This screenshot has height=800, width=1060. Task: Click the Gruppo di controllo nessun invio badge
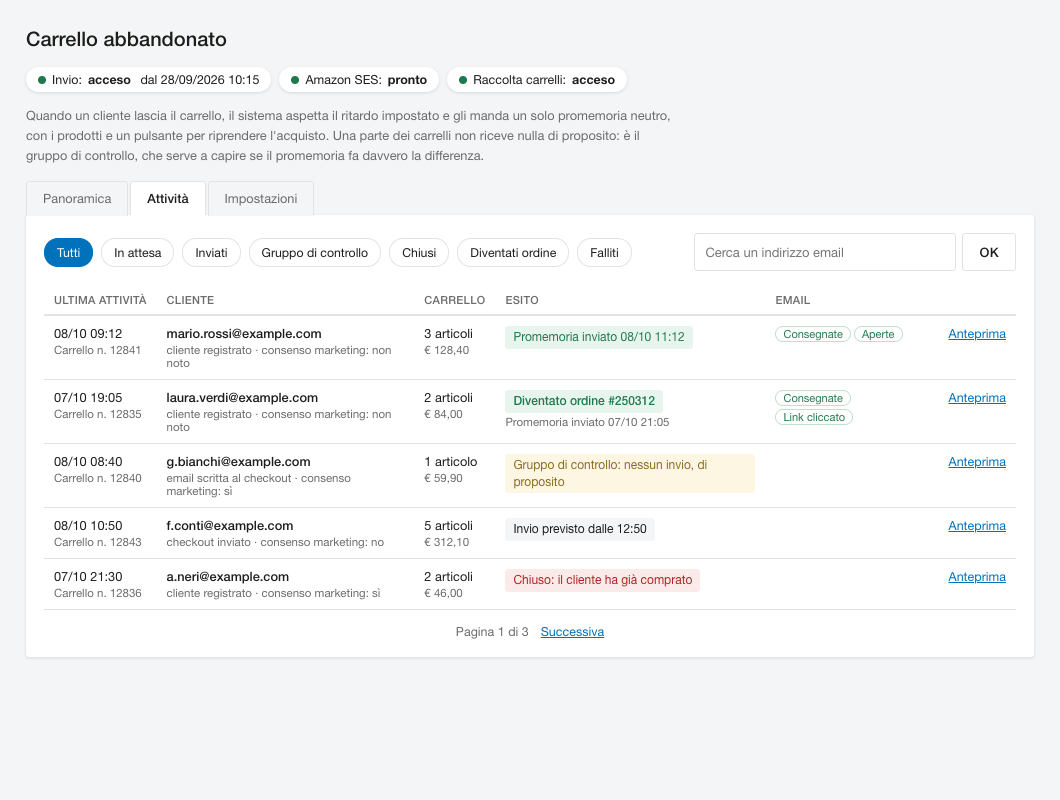pyautogui.click(x=630, y=473)
